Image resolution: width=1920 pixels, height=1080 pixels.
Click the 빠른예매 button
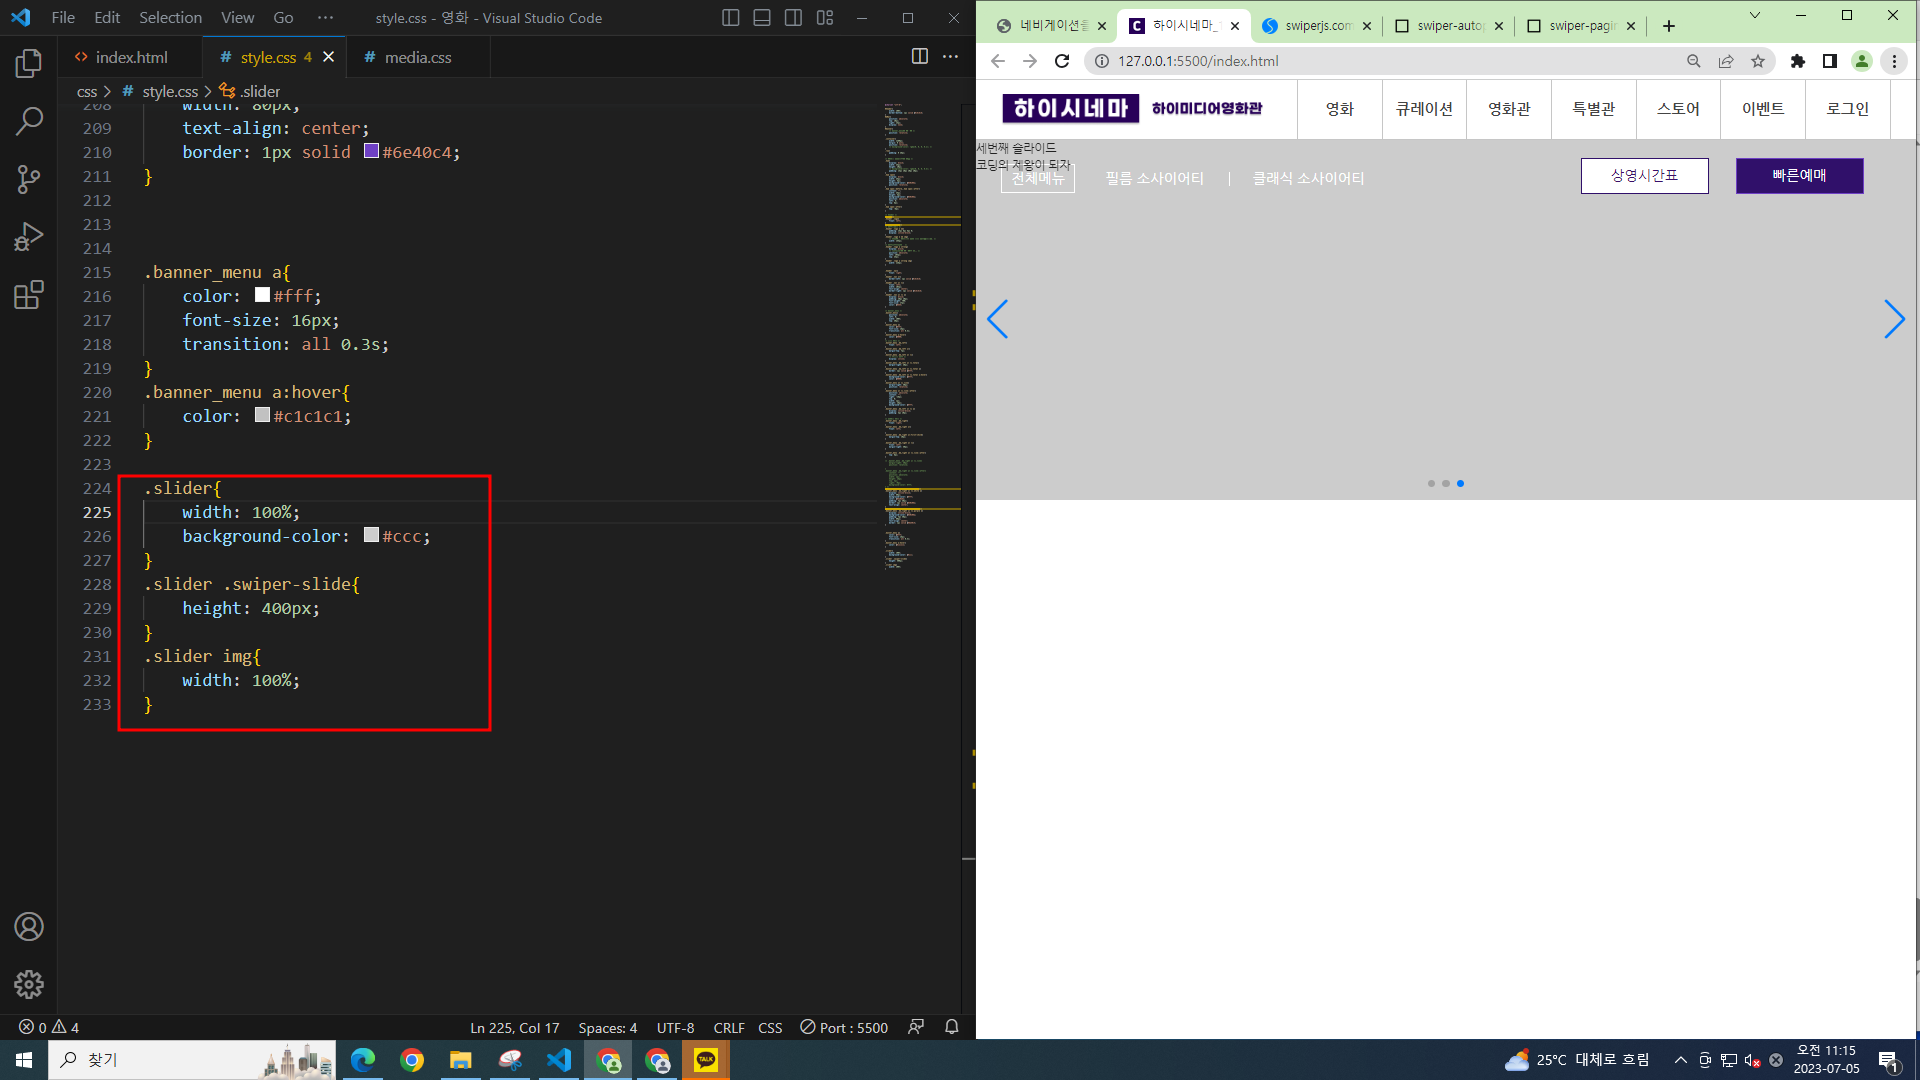pyautogui.click(x=1799, y=176)
